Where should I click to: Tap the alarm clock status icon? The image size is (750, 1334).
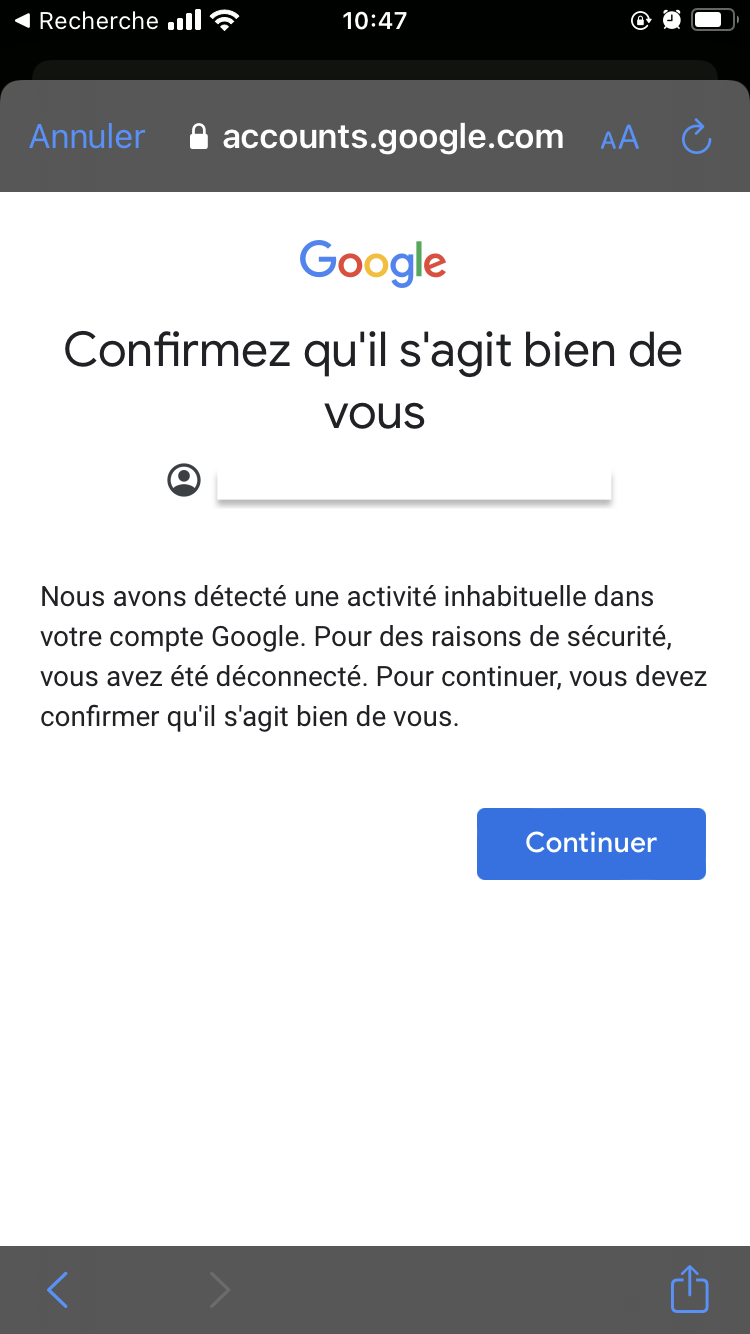pyautogui.click(x=672, y=20)
